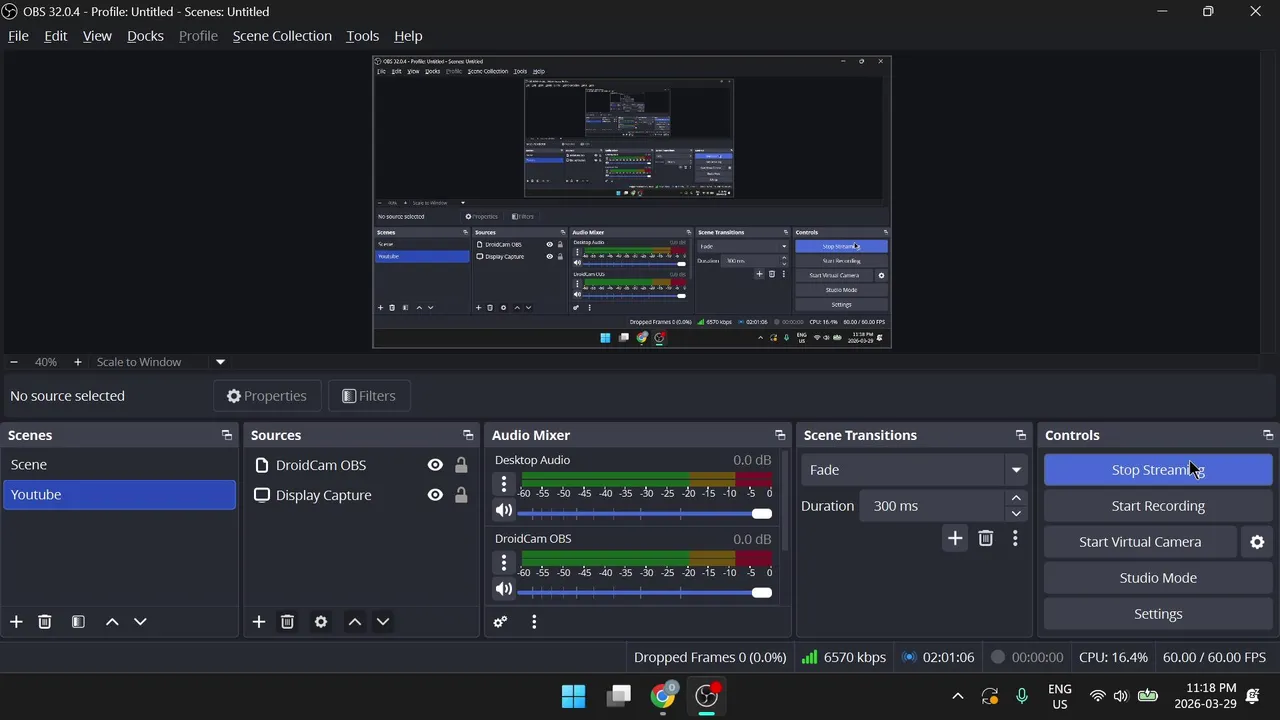The height and width of the screenshot is (720, 1280).
Task: Add a configurable transition plus icon
Action: pyautogui.click(x=955, y=538)
